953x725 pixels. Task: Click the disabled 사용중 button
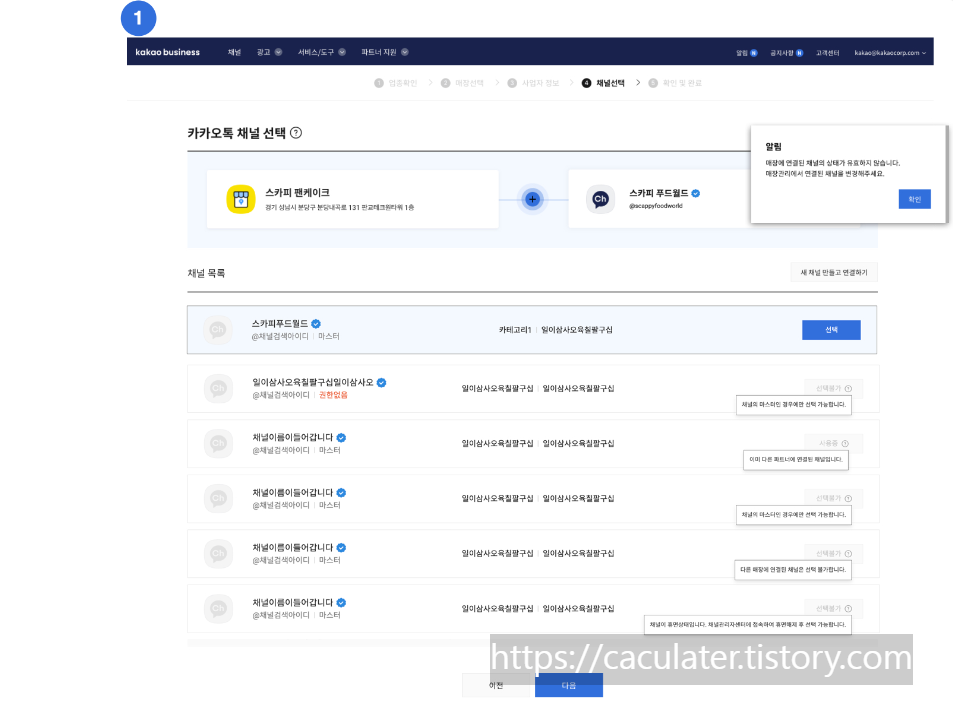(833, 444)
